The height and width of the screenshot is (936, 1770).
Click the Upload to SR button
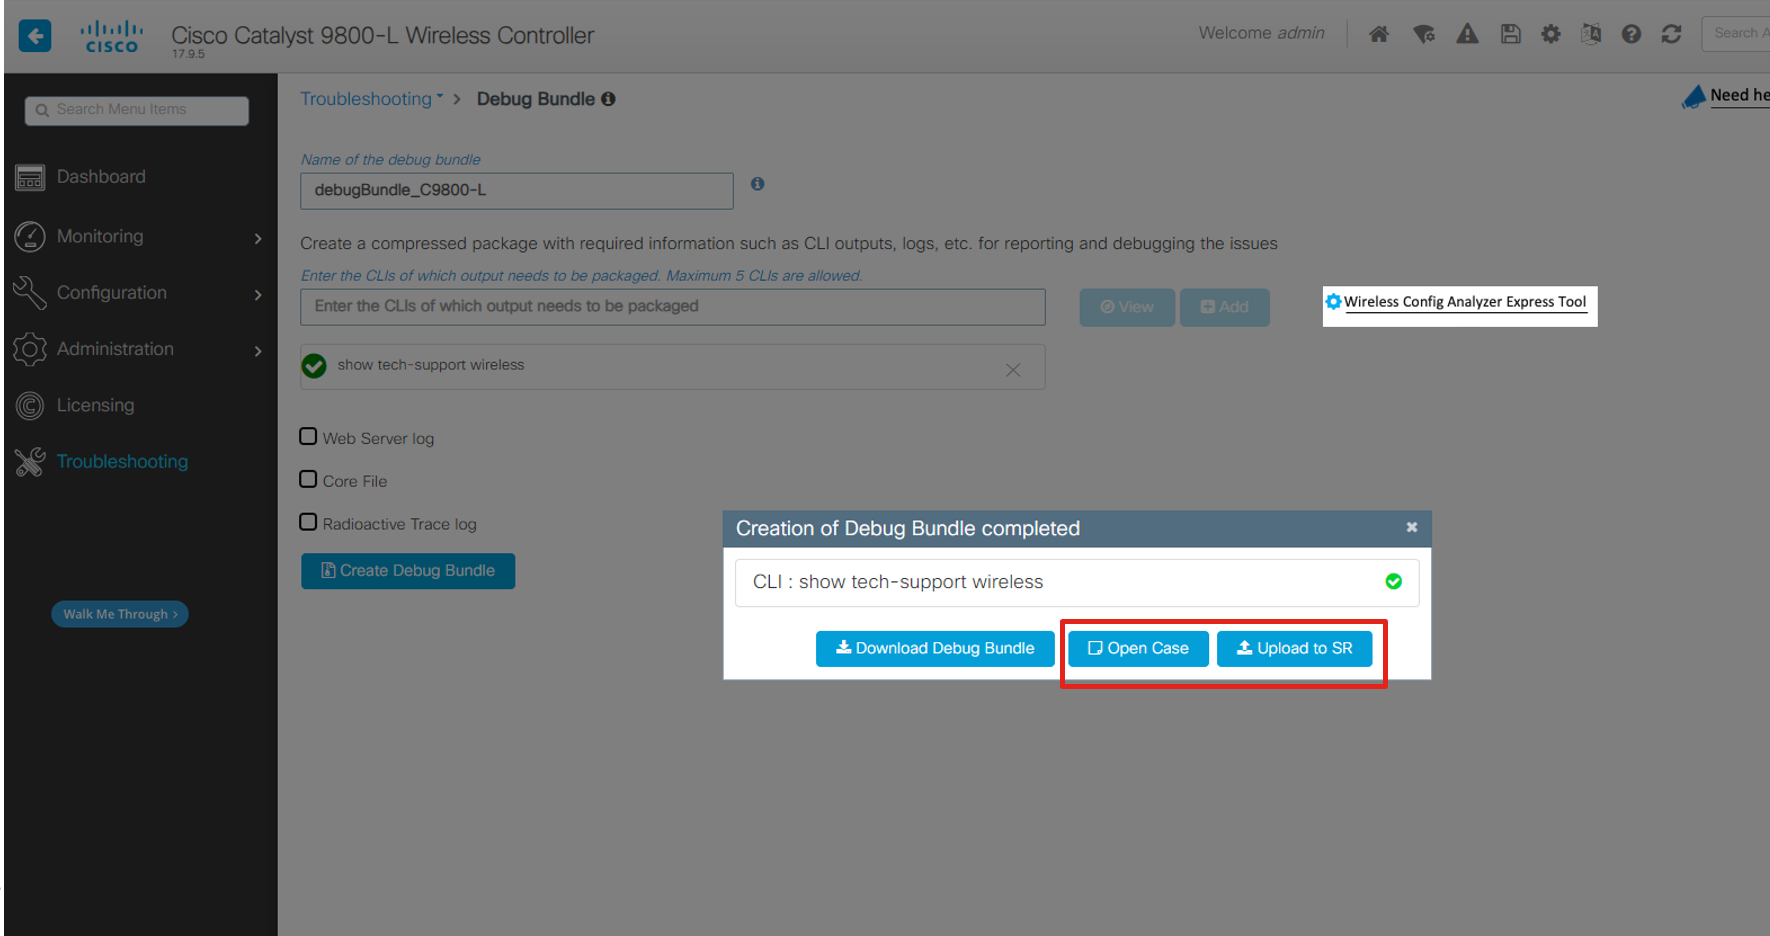1294,649
